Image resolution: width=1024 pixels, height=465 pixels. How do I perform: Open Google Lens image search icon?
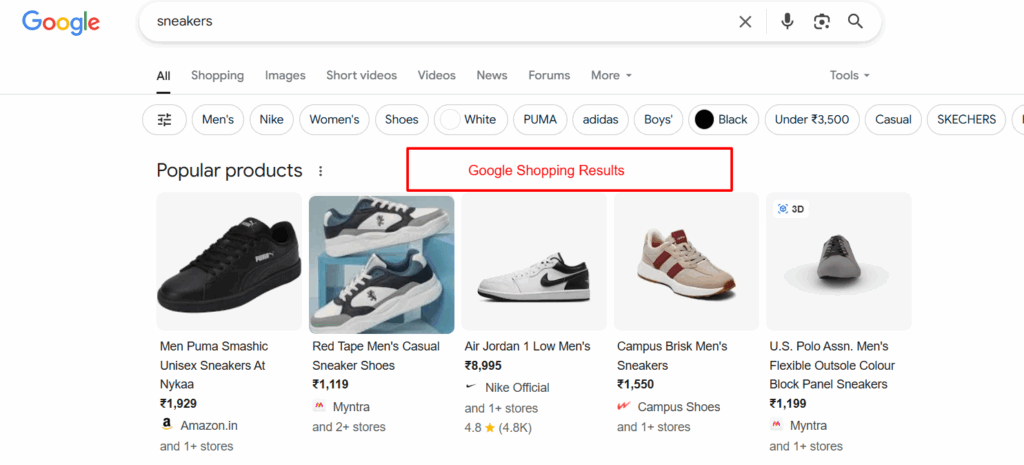pos(822,22)
